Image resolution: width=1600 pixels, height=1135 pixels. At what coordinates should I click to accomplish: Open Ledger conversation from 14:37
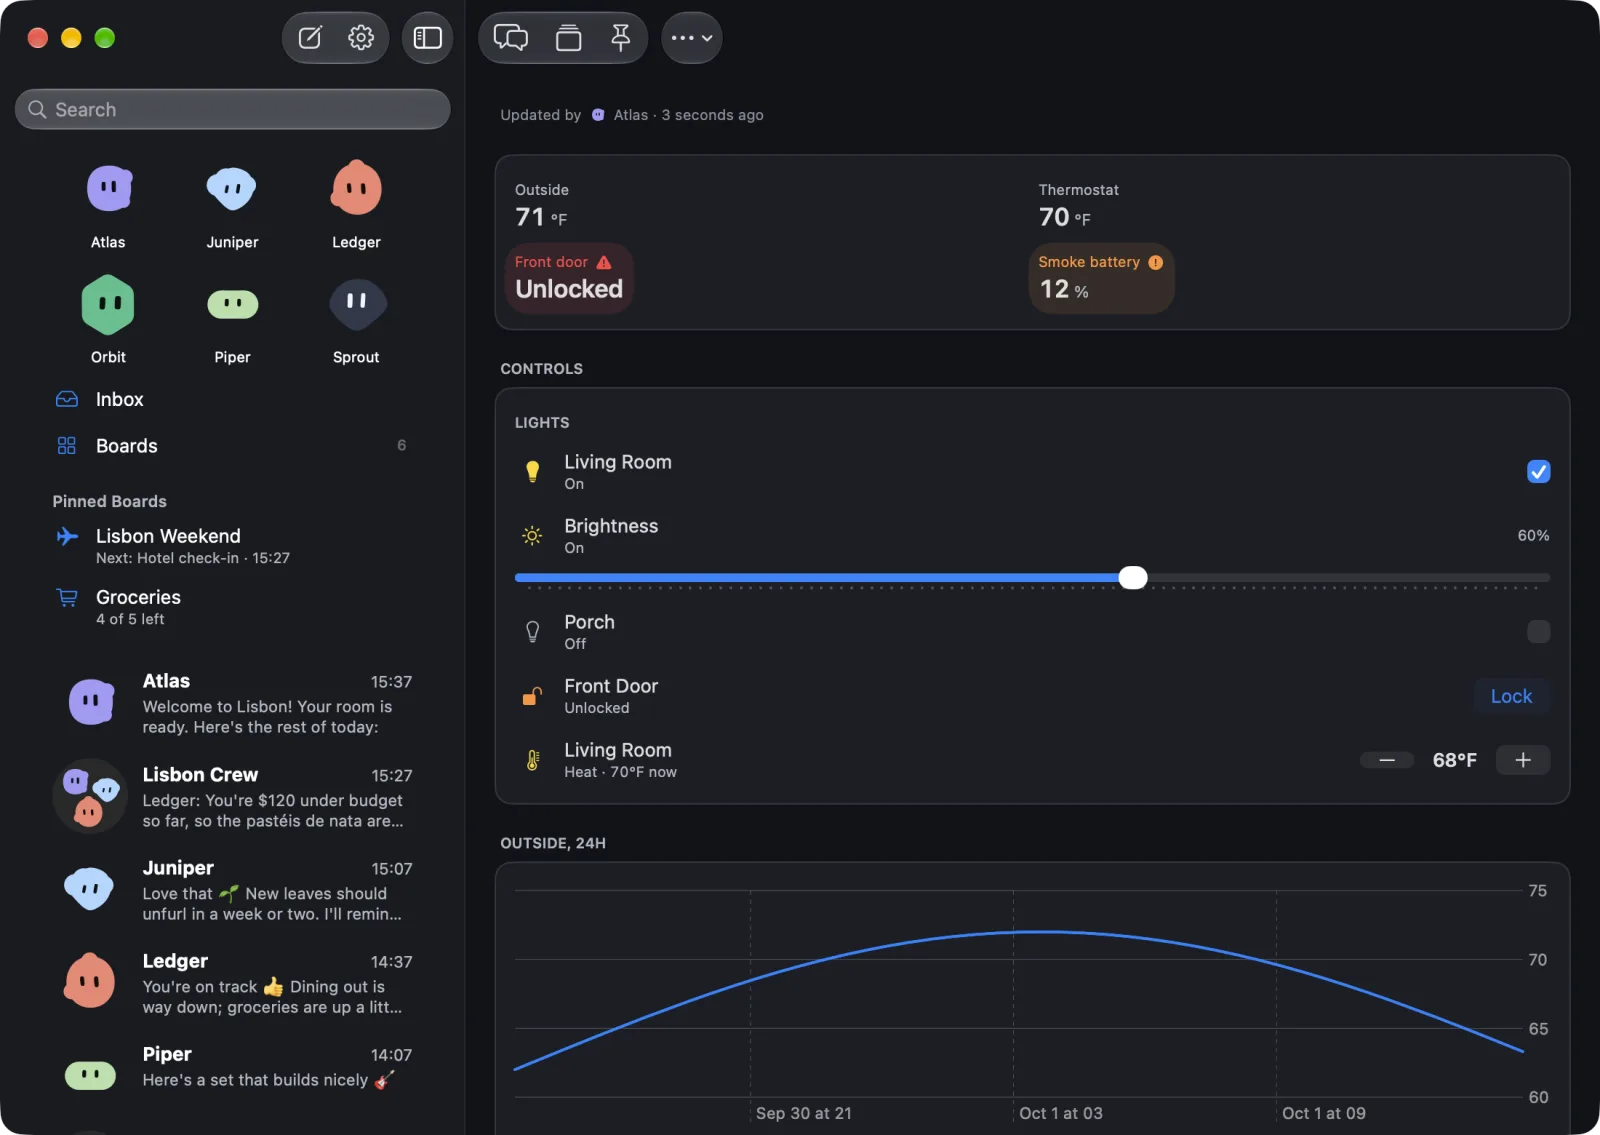coord(232,983)
